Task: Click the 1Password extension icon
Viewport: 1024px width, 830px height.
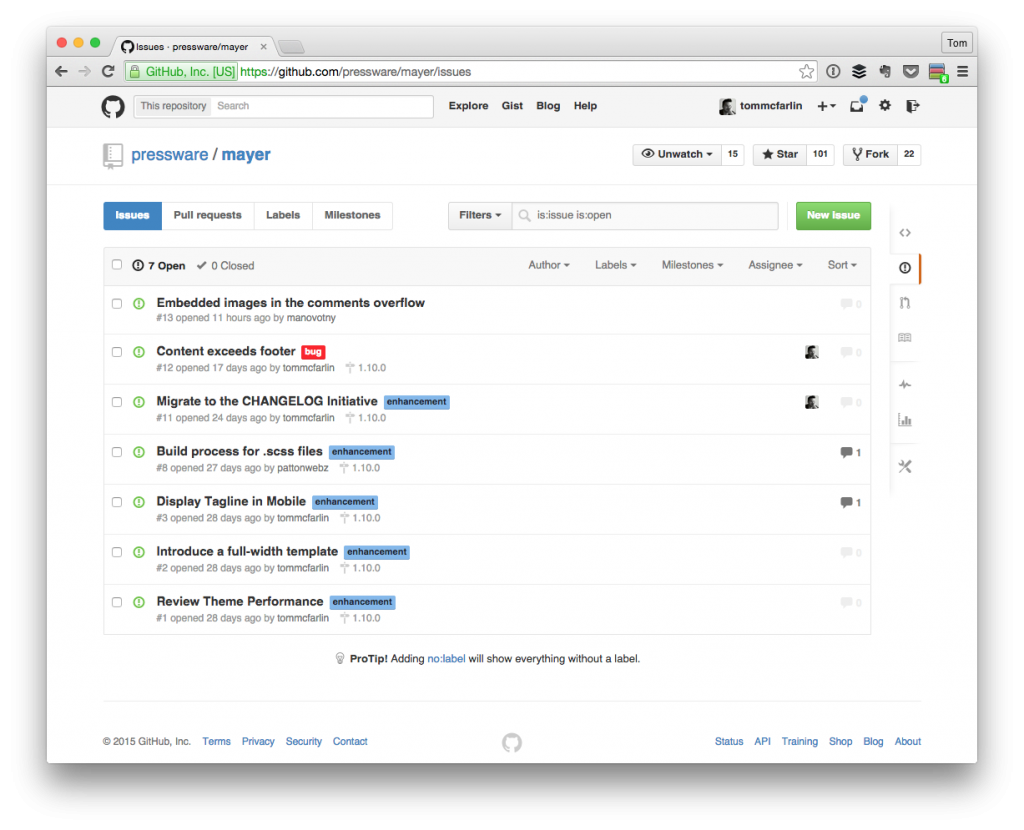Action: pos(833,72)
